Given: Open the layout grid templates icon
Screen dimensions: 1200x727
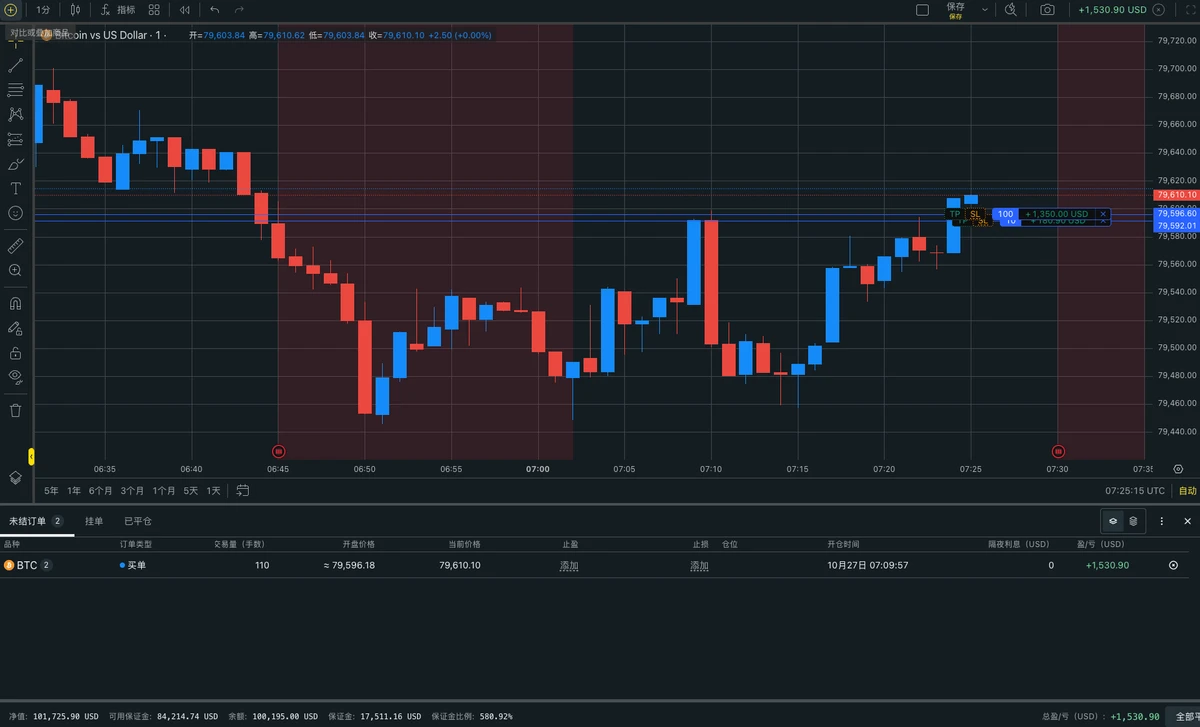Looking at the screenshot, I should (153, 9).
